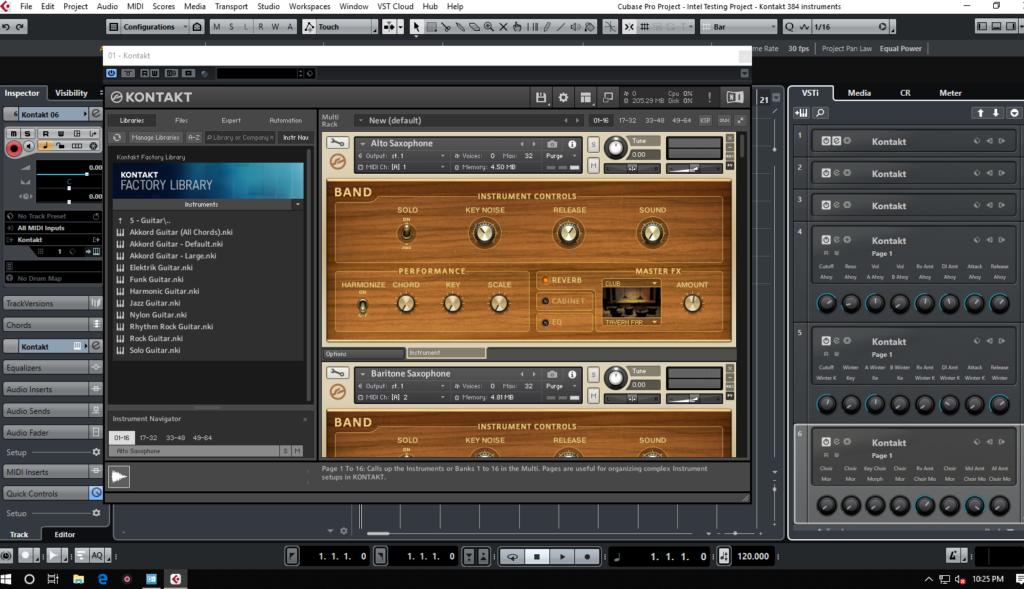Click the Redo arrow in Cubase toolbar
Image resolution: width=1024 pixels, height=589 pixels.
(20, 27)
